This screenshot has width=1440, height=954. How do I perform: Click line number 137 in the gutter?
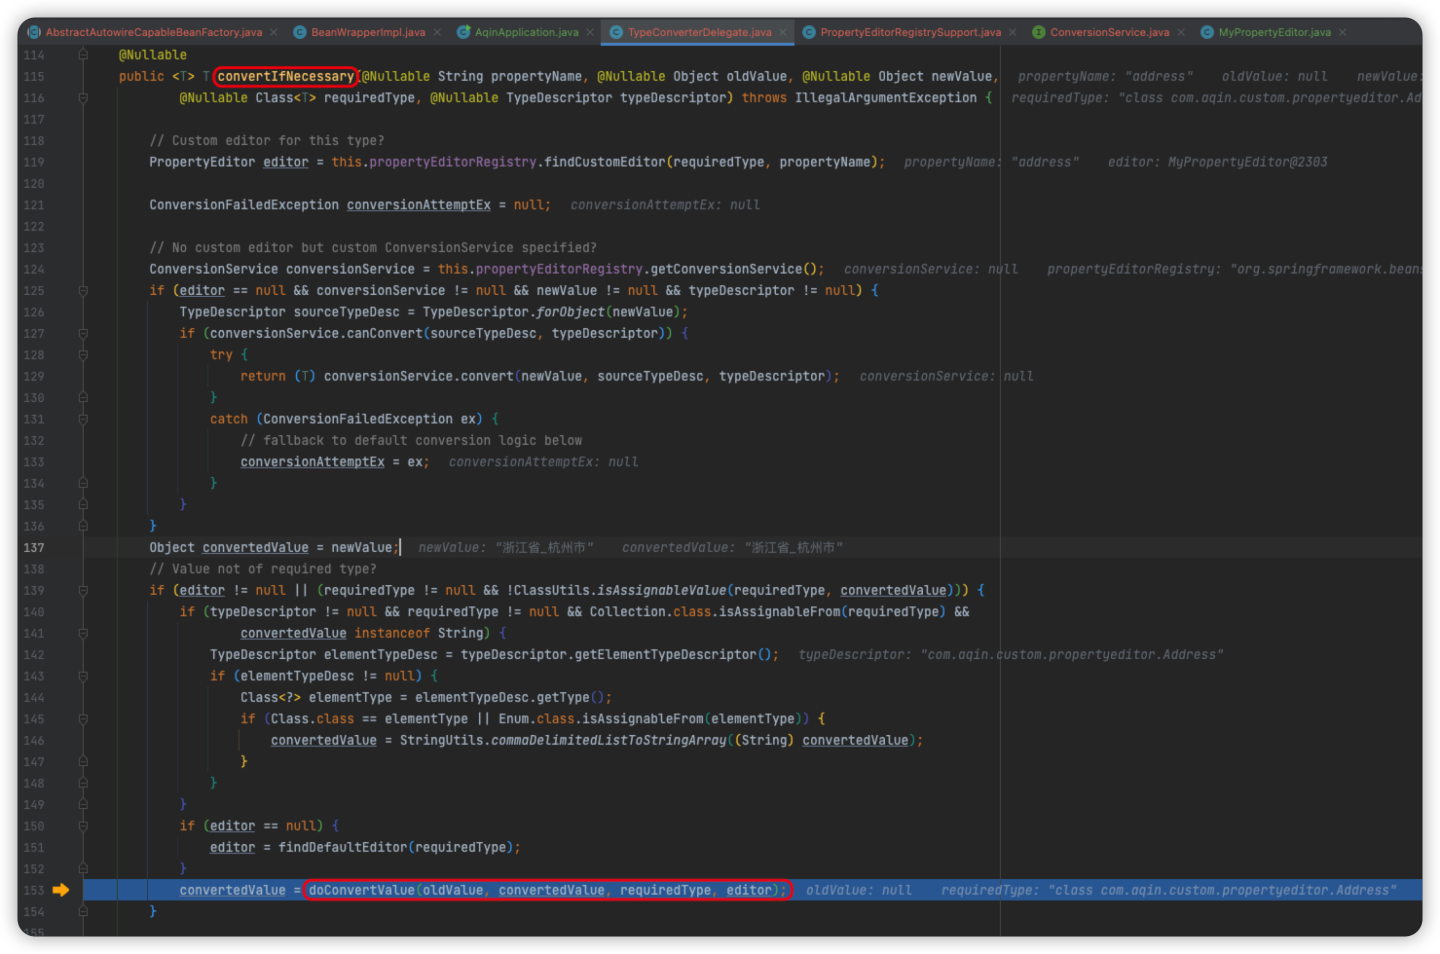[34, 548]
